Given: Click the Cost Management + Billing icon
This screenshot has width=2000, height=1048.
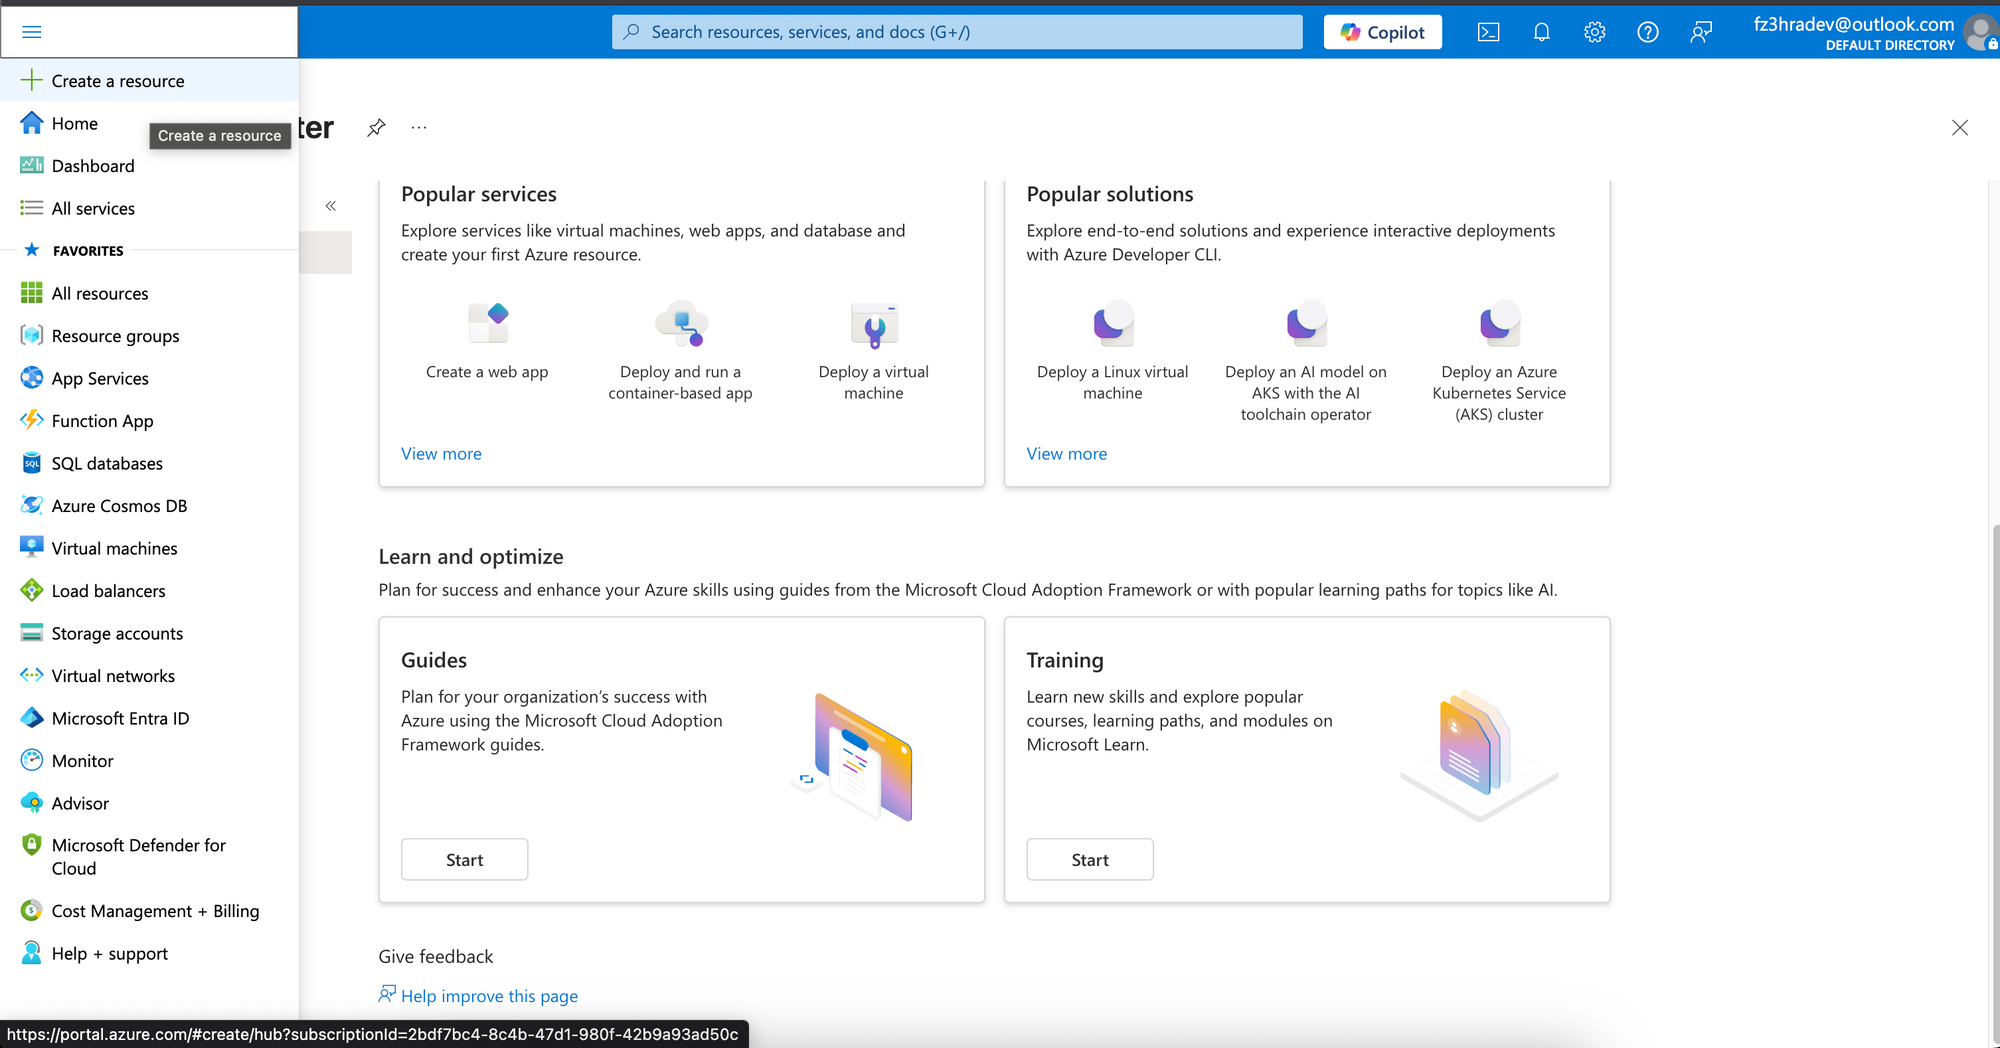Looking at the screenshot, I should coord(32,911).
